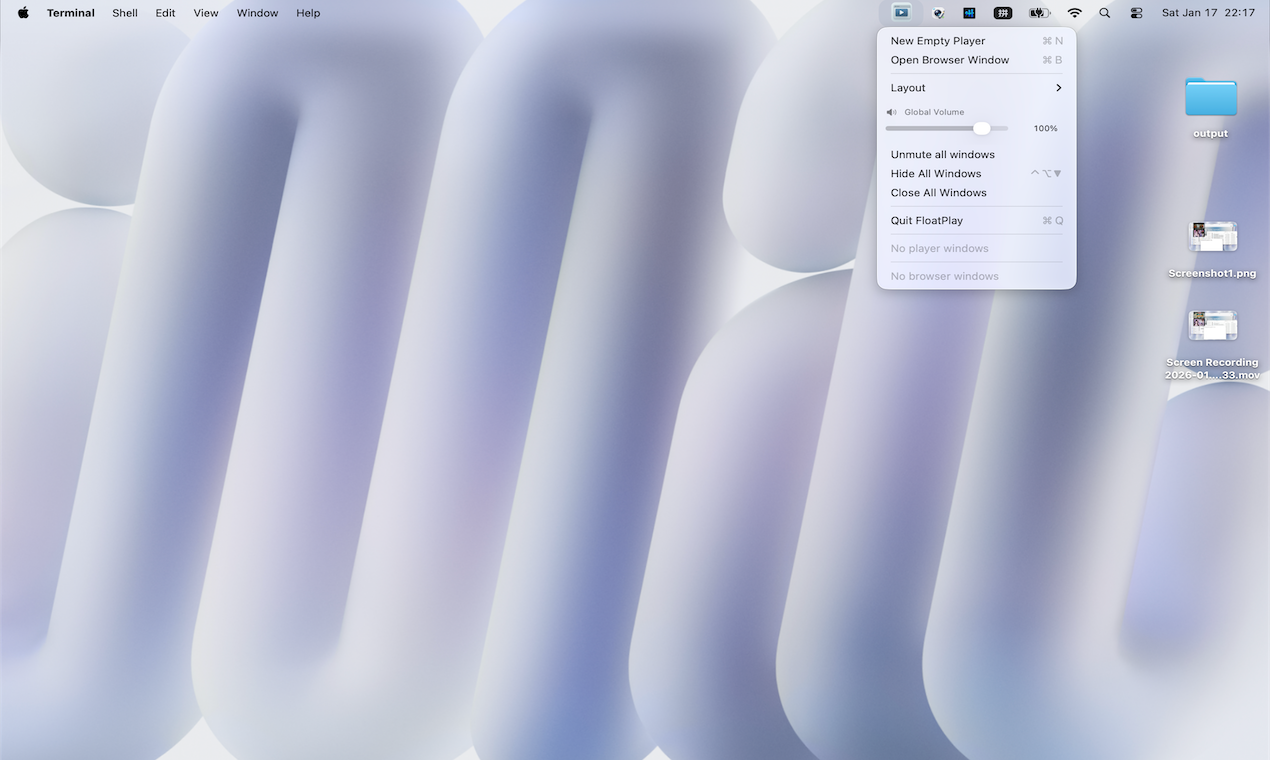Select Screenshot1.png desktop file

point(1212,250)
